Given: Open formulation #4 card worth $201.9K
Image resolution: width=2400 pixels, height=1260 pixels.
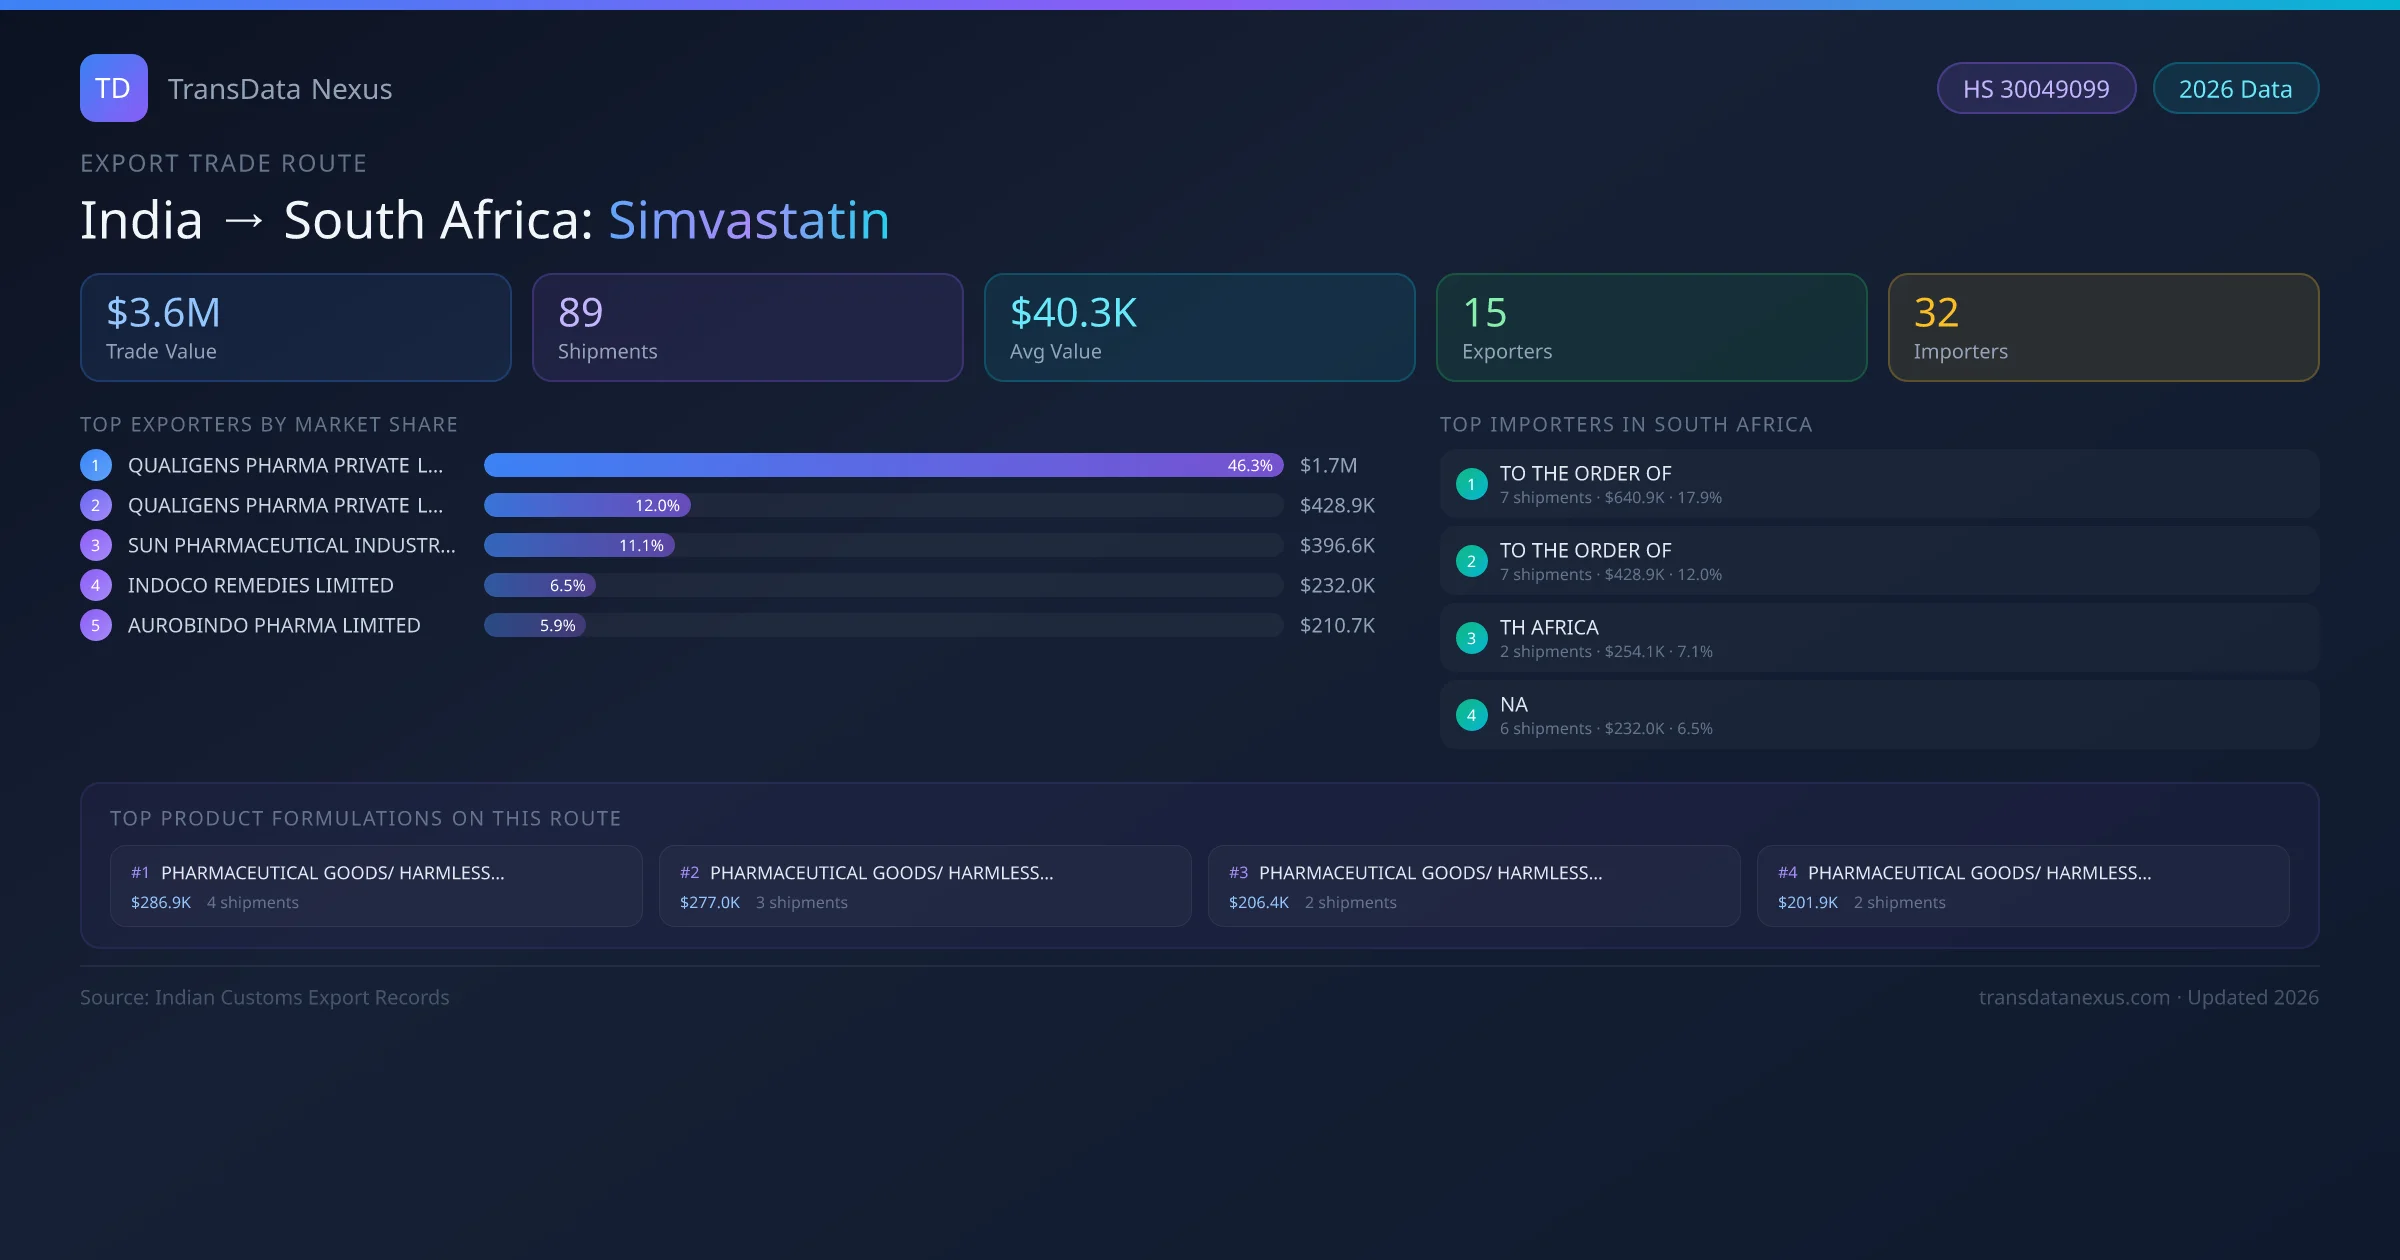Looking at the screenshot, I should coord(2022,886).
